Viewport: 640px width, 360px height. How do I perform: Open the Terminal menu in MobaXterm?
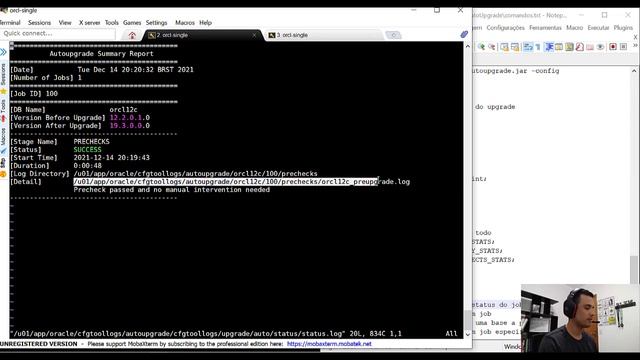pyautogui.click(x=10, y=23)
